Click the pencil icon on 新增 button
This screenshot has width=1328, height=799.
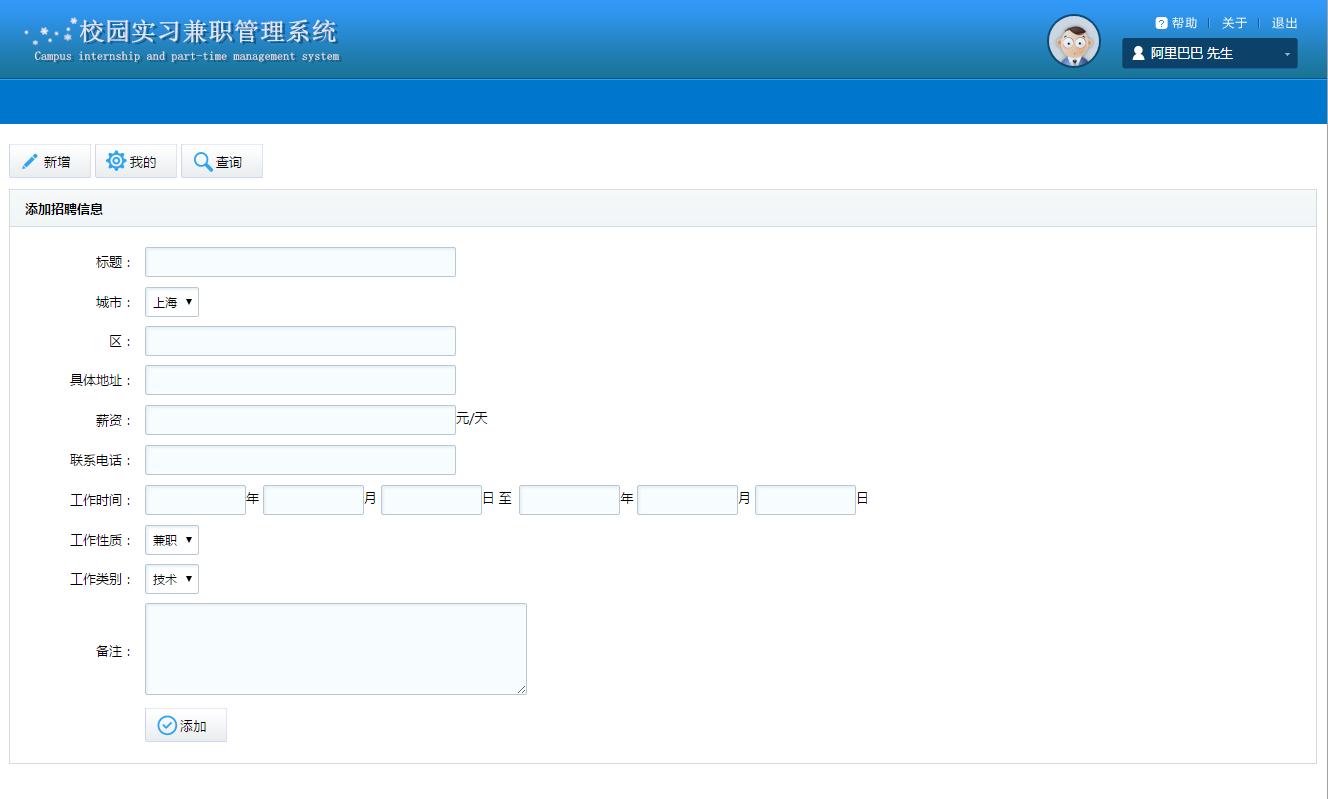pyautogui.click(x=30, y=161)
